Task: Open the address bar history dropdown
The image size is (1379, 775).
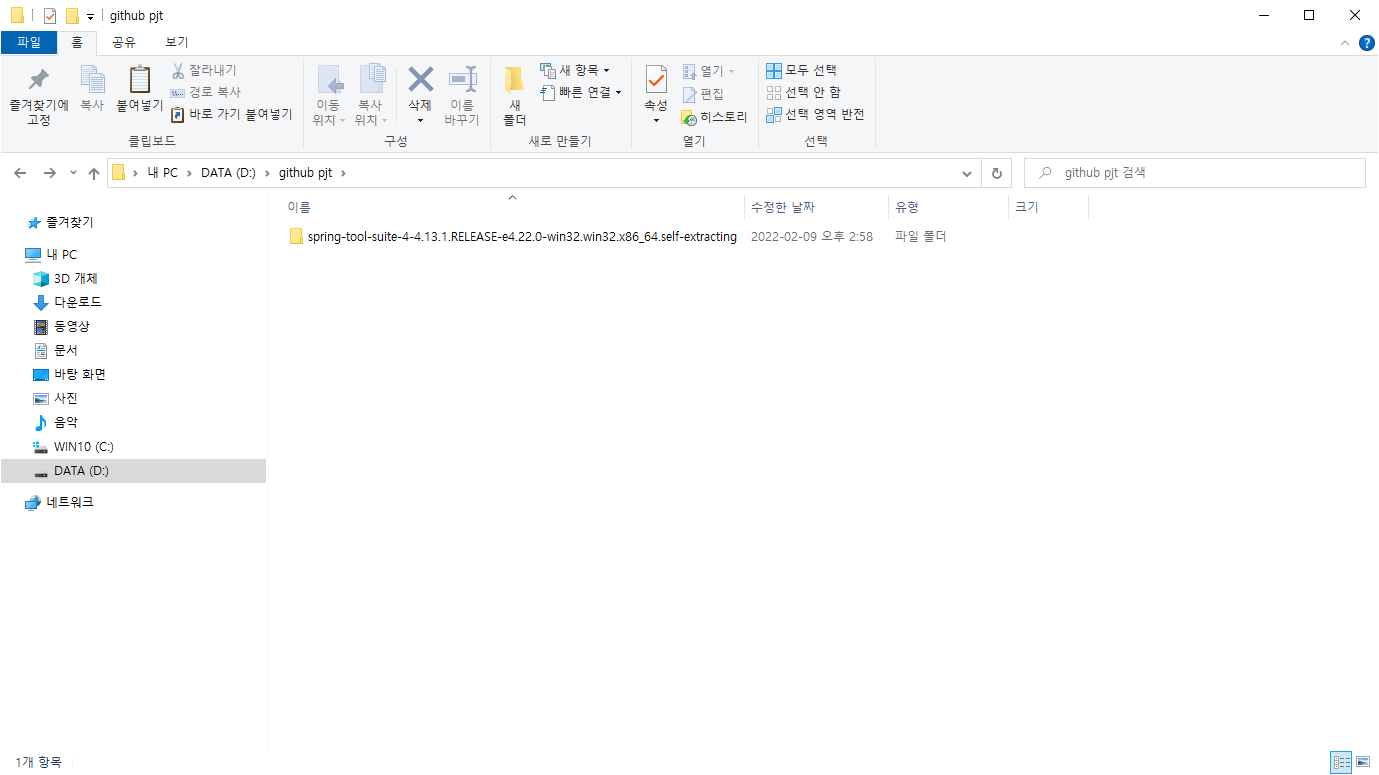Action: click(966, 173)
